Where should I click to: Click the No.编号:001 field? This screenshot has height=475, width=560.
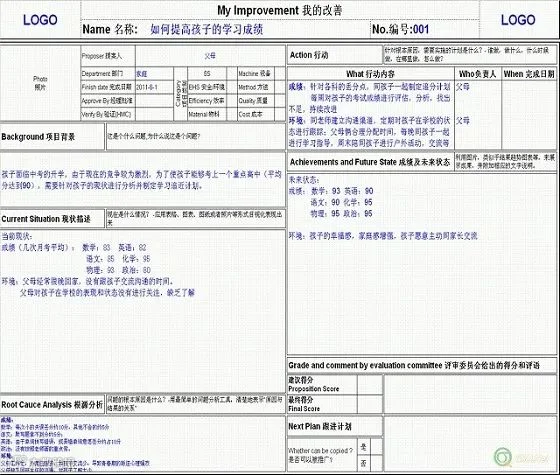[425, 29]
